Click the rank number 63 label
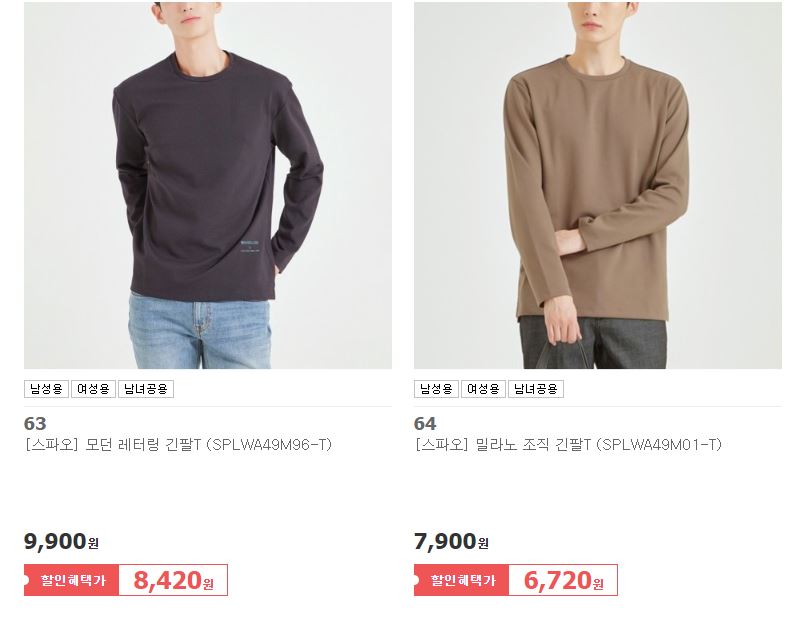The image size is (793, 619). click(x=35, y=423)
